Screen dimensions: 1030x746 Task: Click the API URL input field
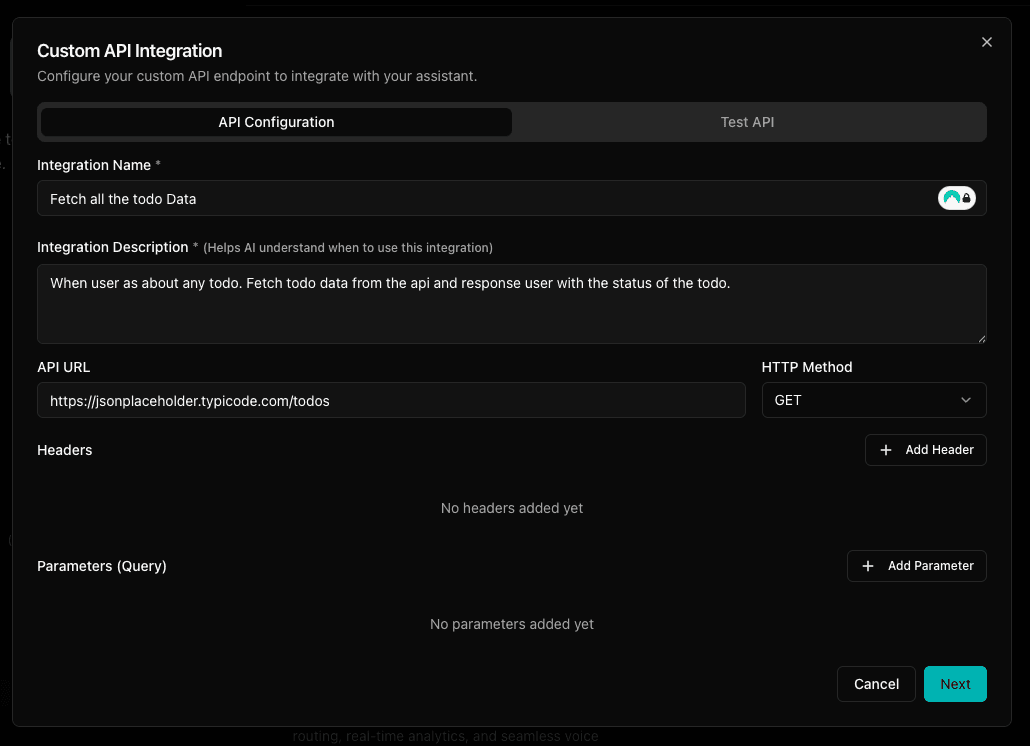pos(391,400)
